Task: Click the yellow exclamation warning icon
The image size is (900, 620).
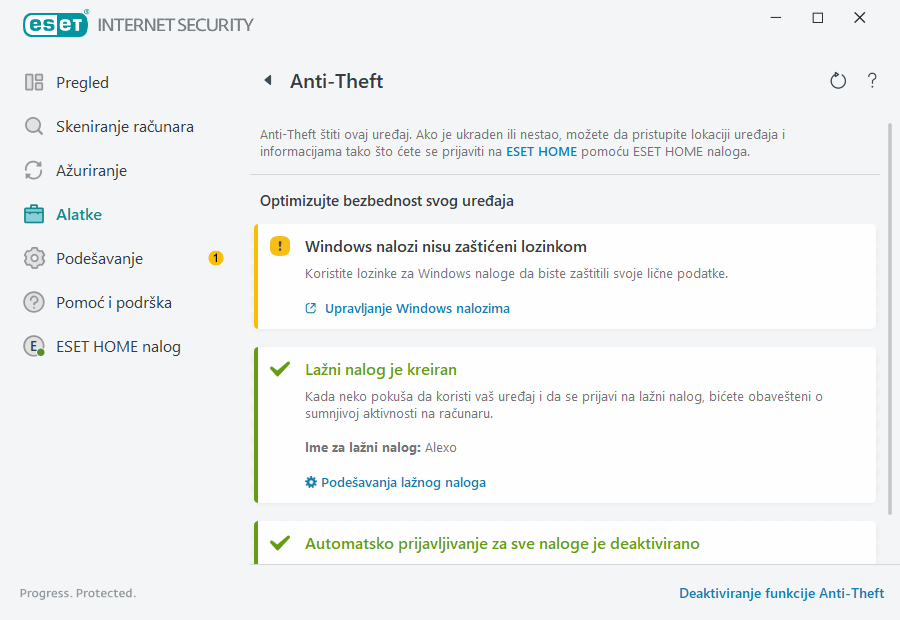Action: coord(280,246)
